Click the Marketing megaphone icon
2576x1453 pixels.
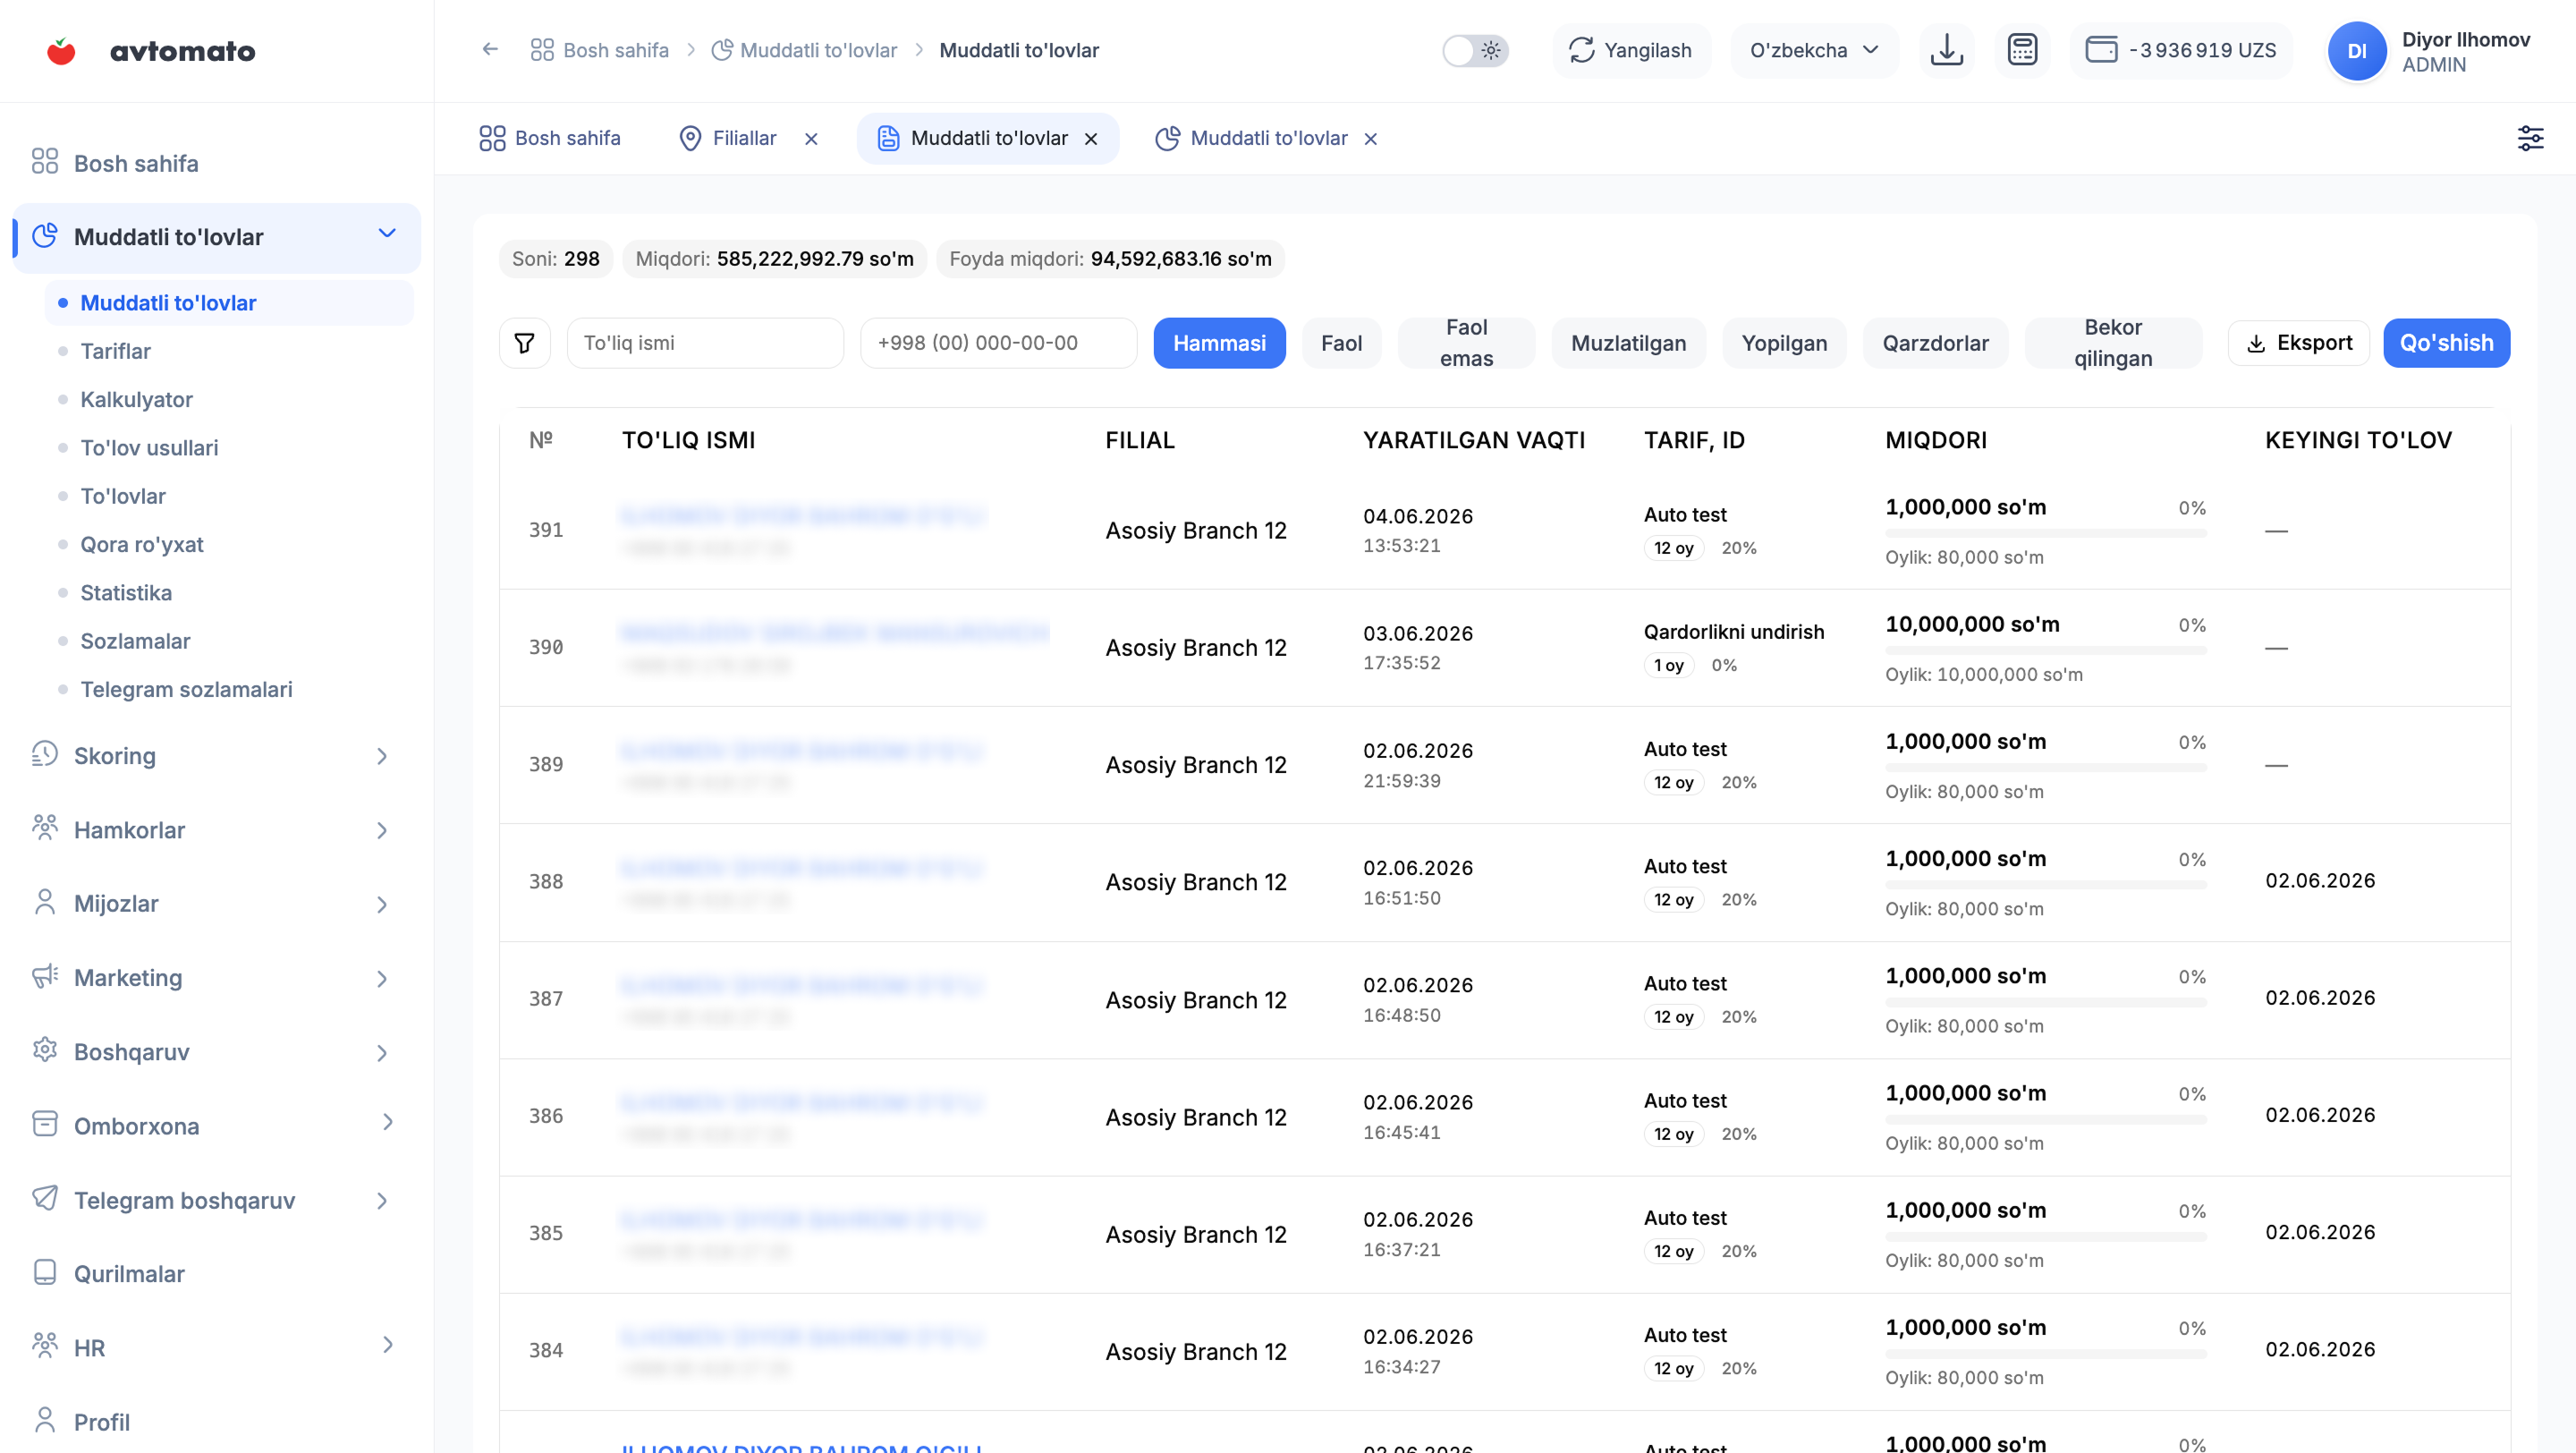[x=45, y=976]
